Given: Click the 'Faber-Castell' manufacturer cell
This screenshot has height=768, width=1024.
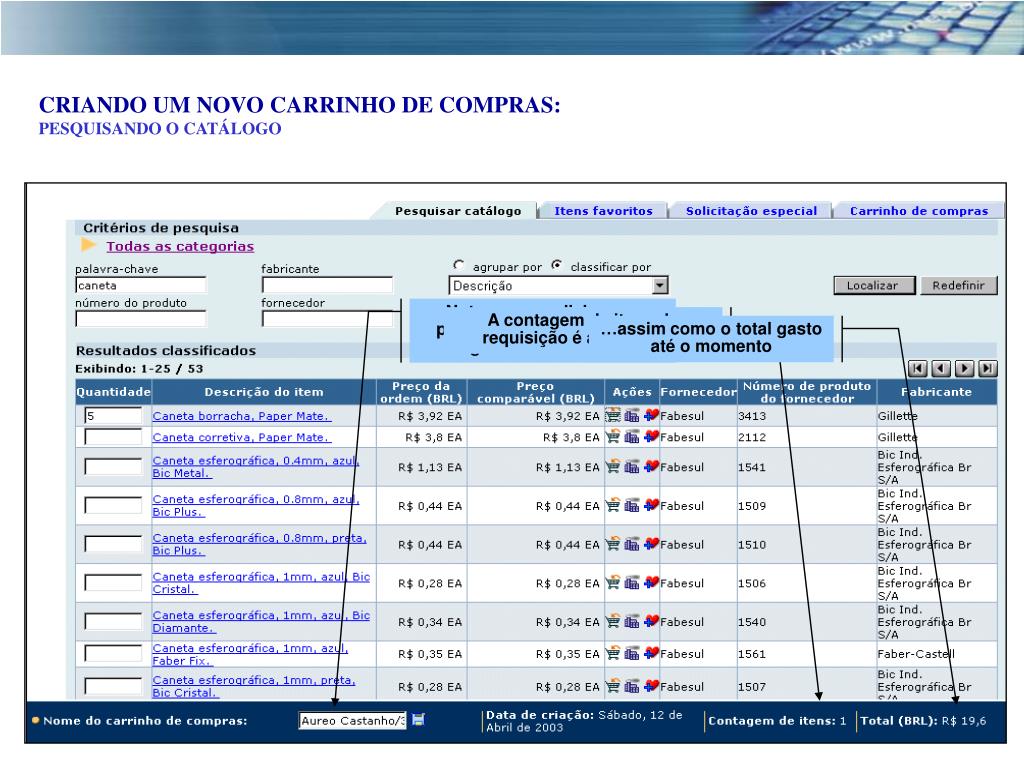Looking at the screenshot, I should (x=916, y=654).
